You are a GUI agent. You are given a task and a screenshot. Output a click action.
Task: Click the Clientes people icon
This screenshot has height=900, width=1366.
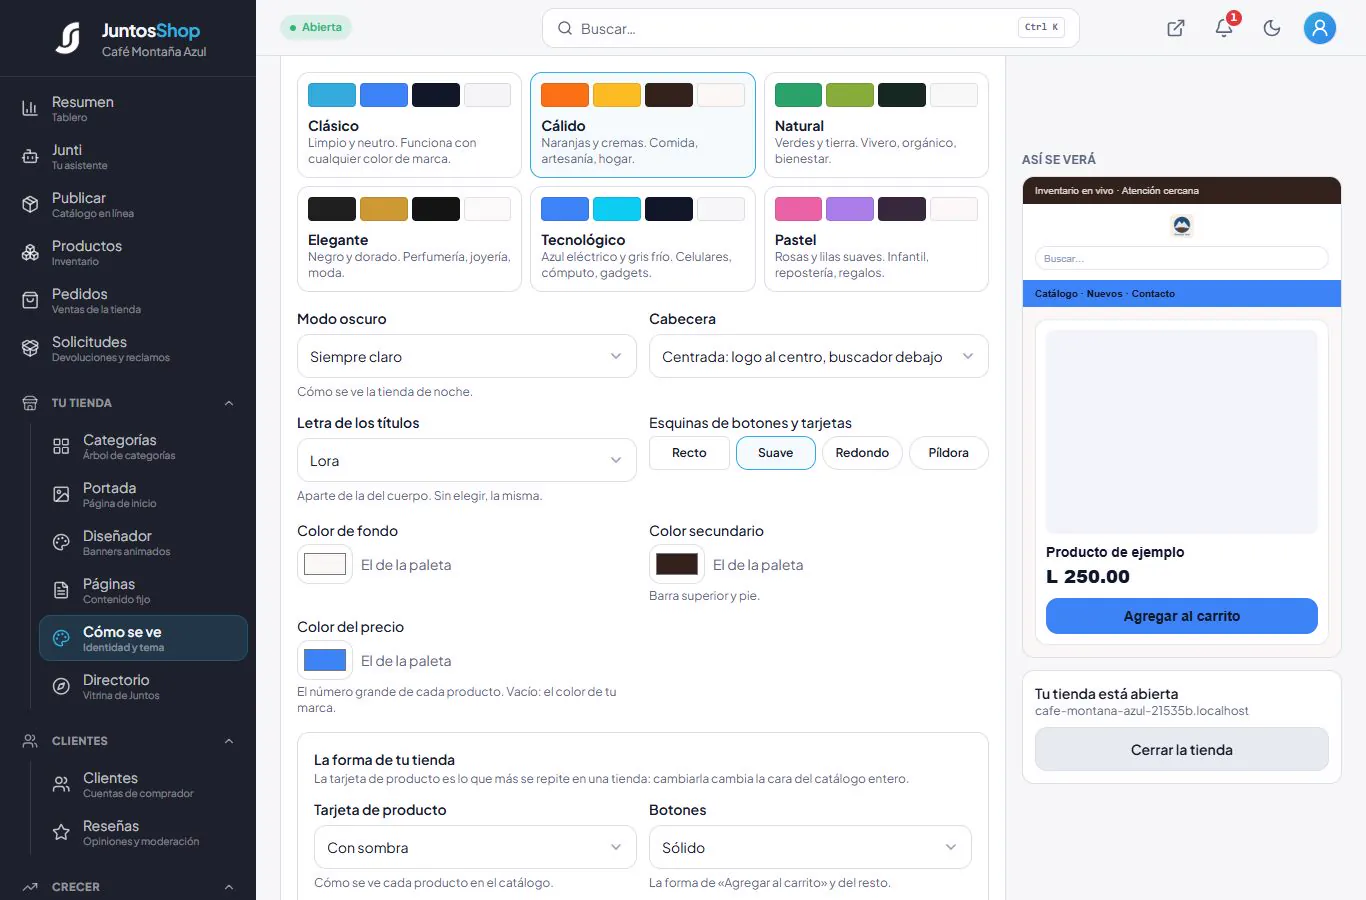tap(61, 784)
